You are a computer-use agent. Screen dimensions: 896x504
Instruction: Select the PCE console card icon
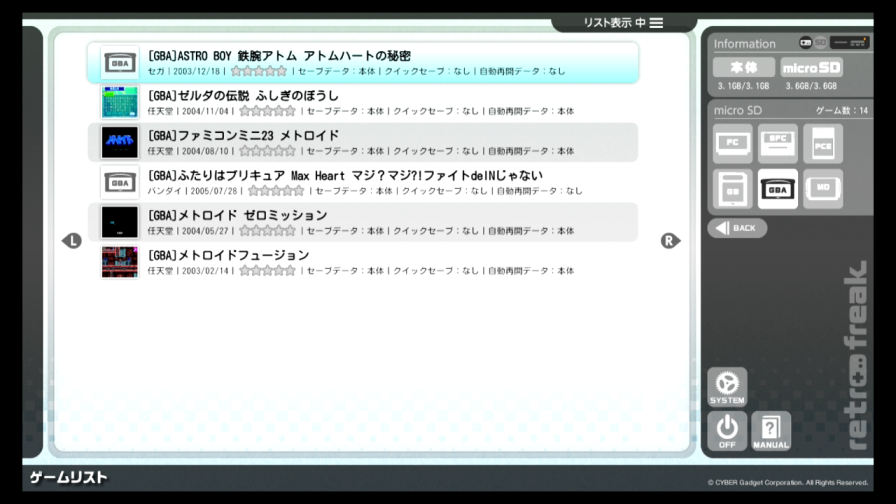coord(823,143)
